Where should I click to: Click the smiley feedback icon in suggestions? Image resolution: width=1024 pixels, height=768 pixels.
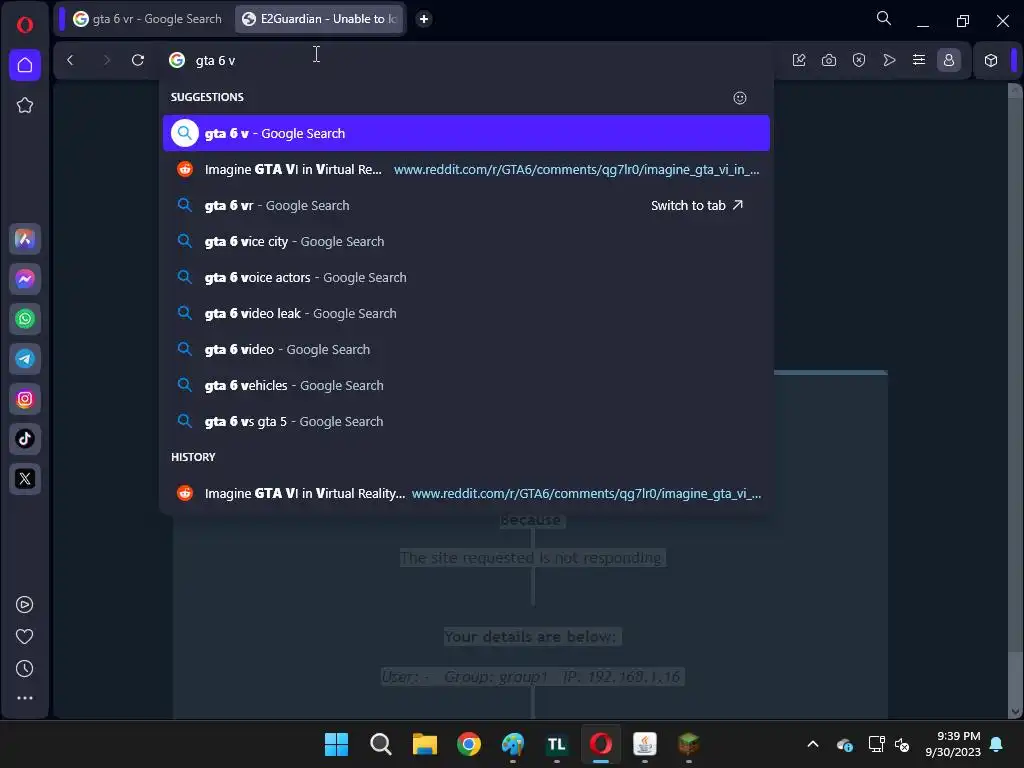pyautogui.click(x=740, y=98)
